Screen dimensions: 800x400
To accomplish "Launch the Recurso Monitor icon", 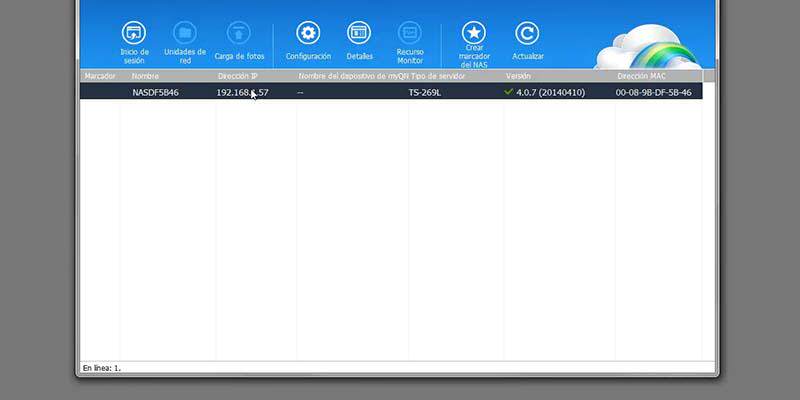I will click(410, 33).
